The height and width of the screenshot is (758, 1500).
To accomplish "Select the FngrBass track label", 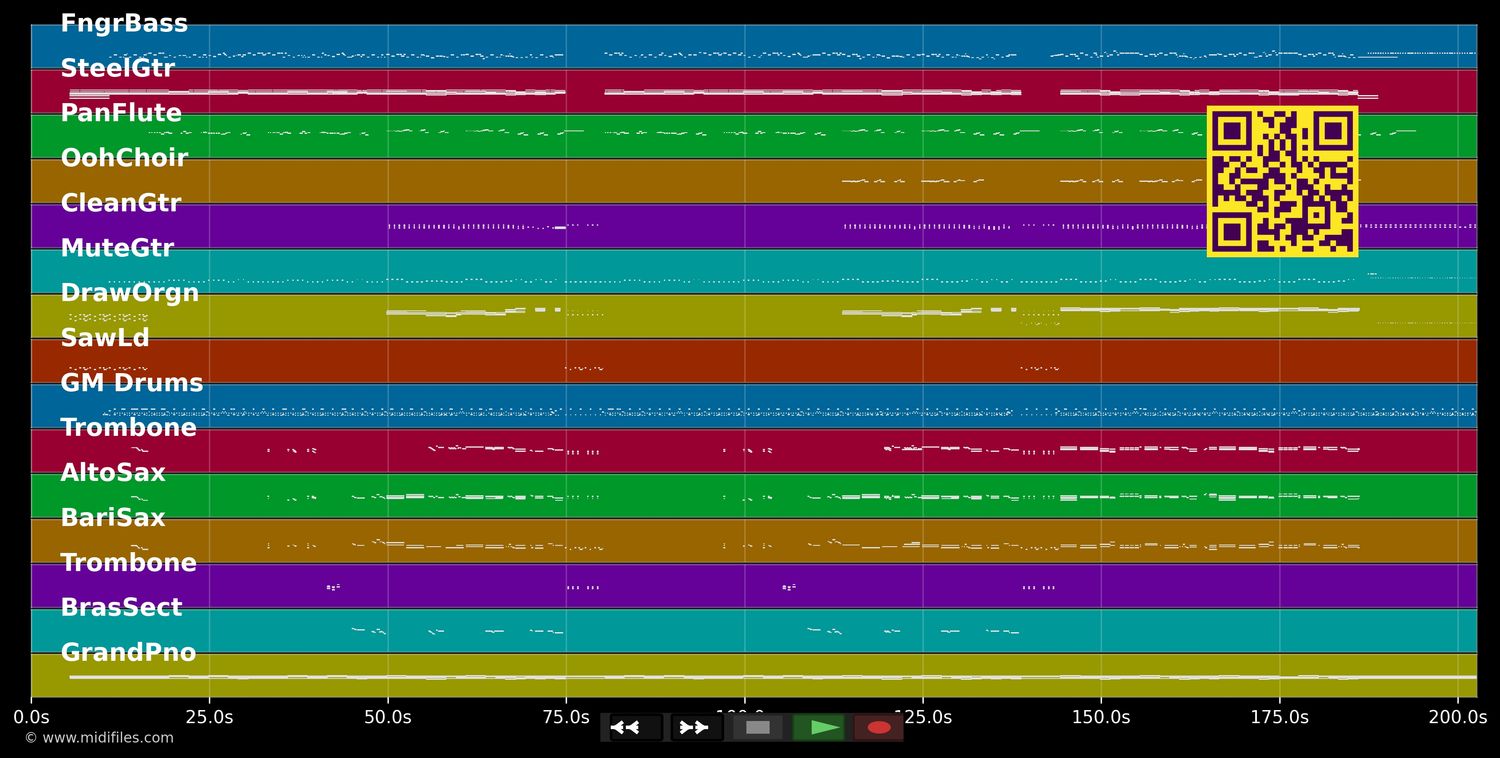I will [124, 24].
